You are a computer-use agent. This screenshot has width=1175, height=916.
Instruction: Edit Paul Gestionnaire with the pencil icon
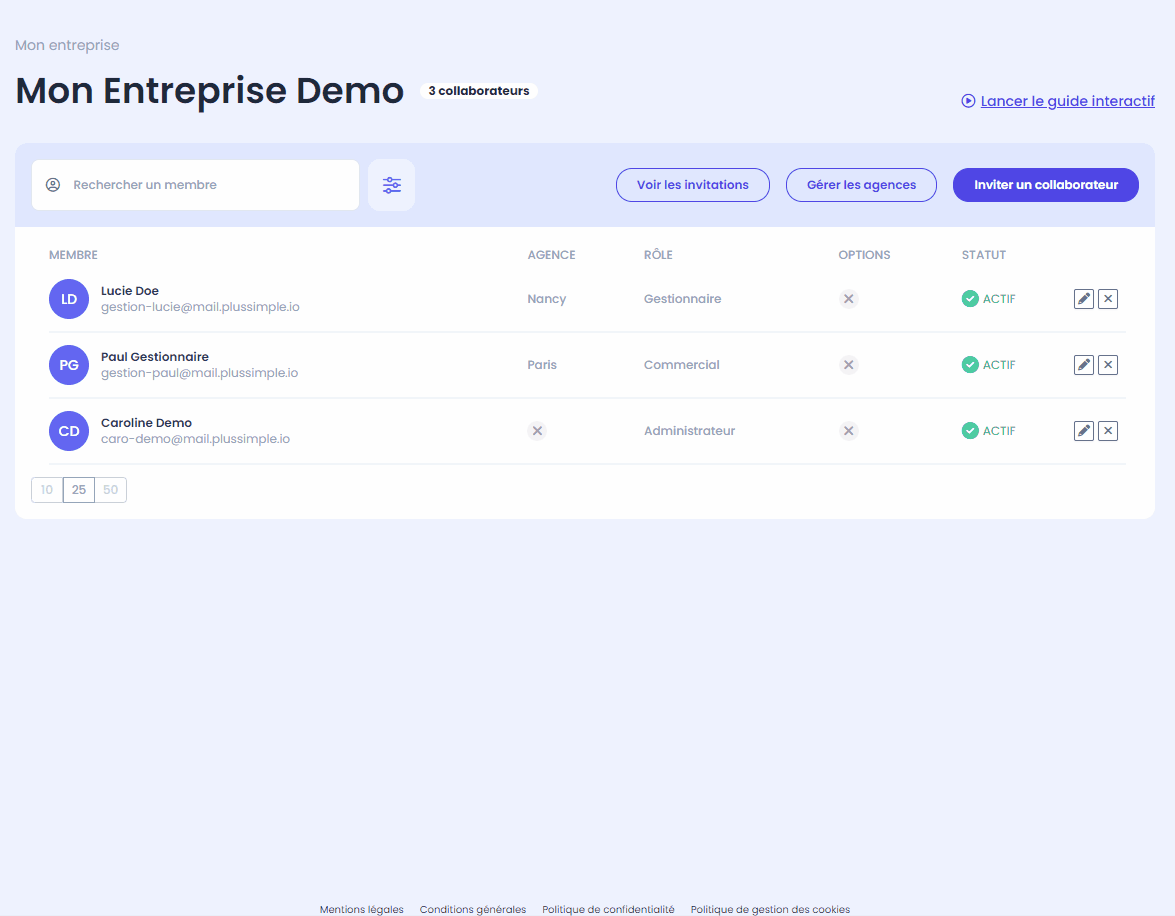point(1084,365)
